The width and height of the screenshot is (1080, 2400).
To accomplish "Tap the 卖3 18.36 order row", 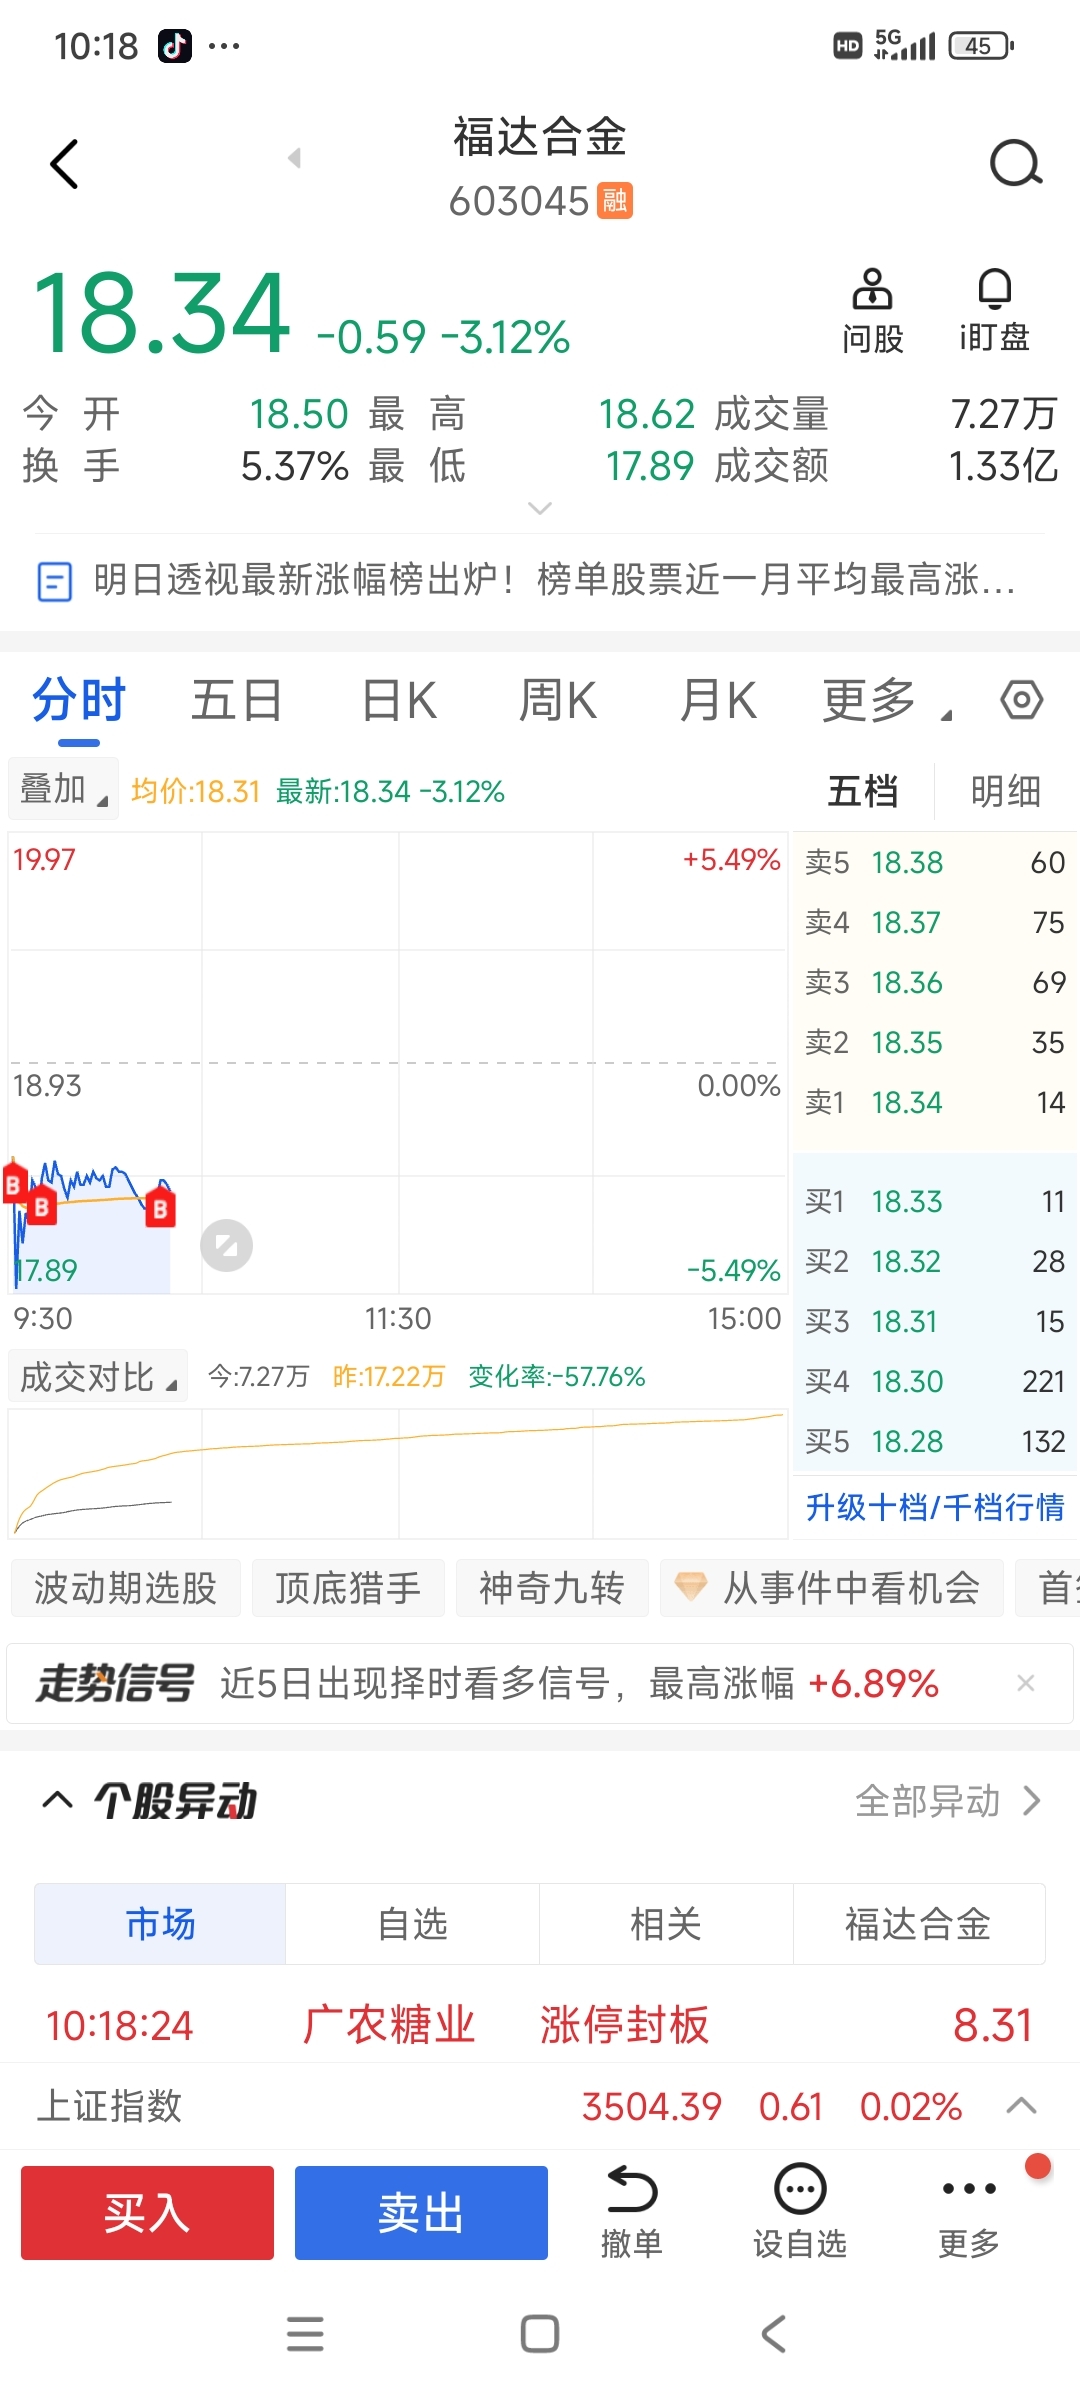I will coord(935,982).
